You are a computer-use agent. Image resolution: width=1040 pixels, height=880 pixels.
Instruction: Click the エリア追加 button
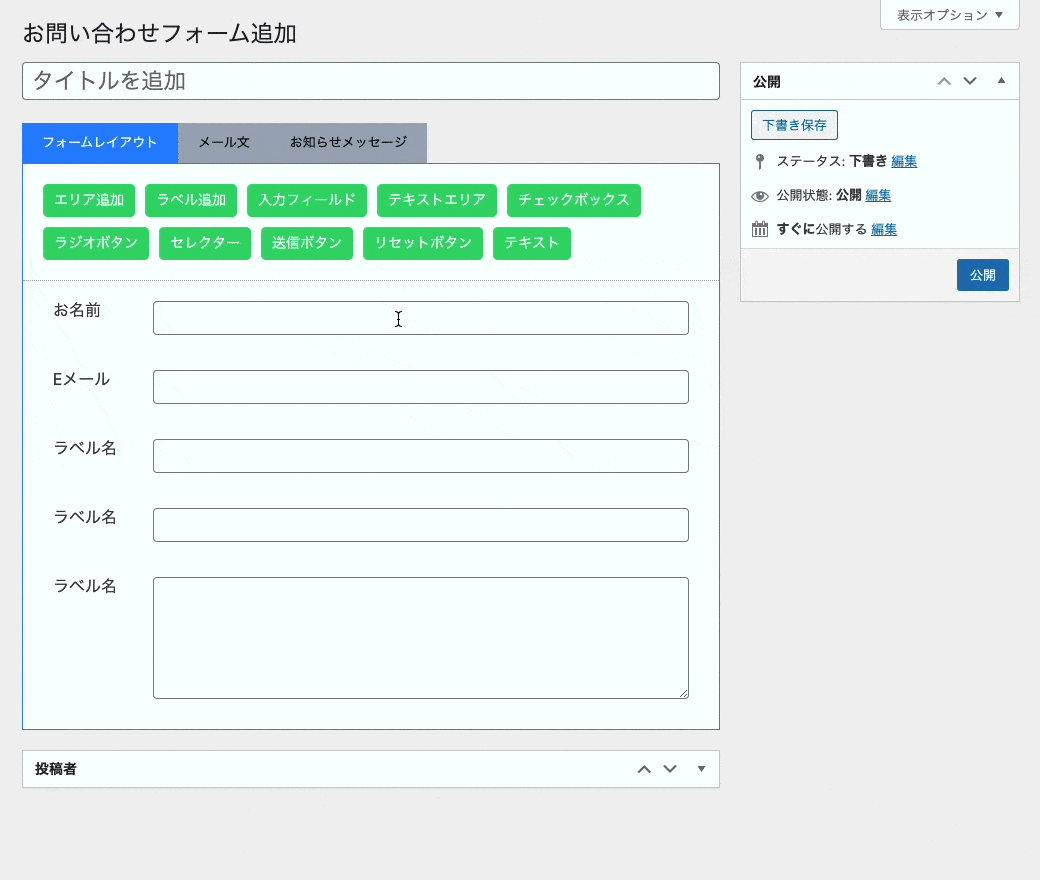[x=89, y=200]
